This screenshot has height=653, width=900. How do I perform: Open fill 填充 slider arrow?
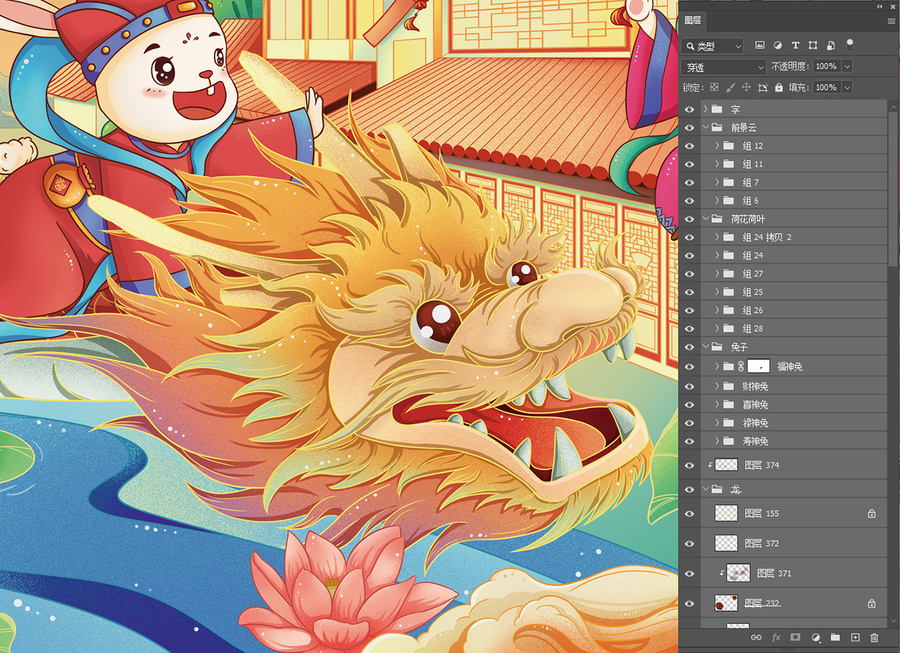(847, 87)
